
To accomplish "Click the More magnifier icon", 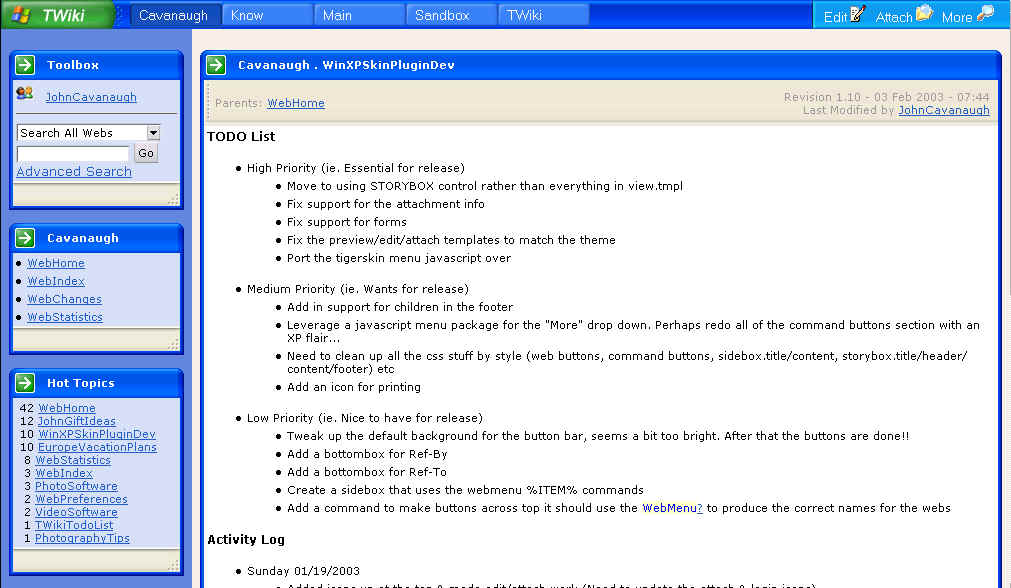I will tap(985, 14).
